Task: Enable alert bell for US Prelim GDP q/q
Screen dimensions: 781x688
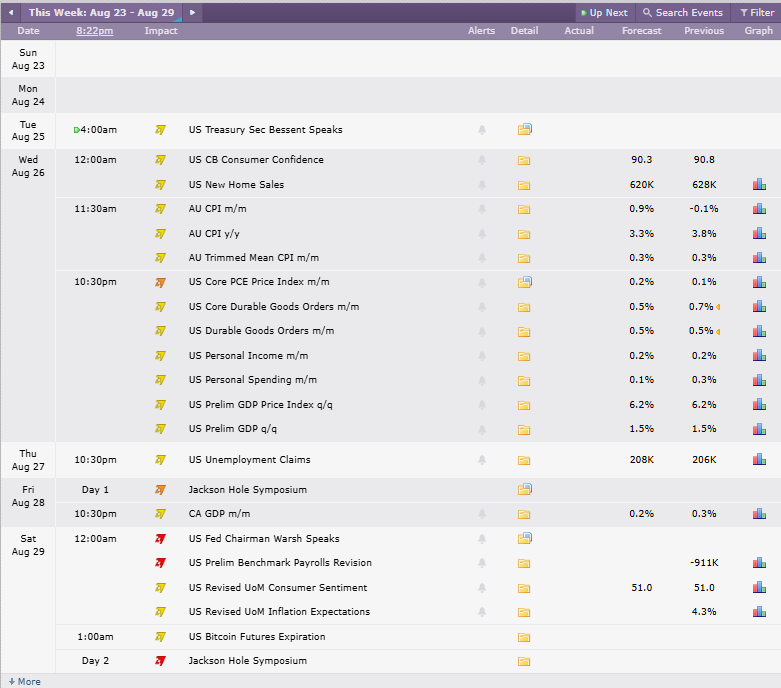Action: click(x=482, y=429)
